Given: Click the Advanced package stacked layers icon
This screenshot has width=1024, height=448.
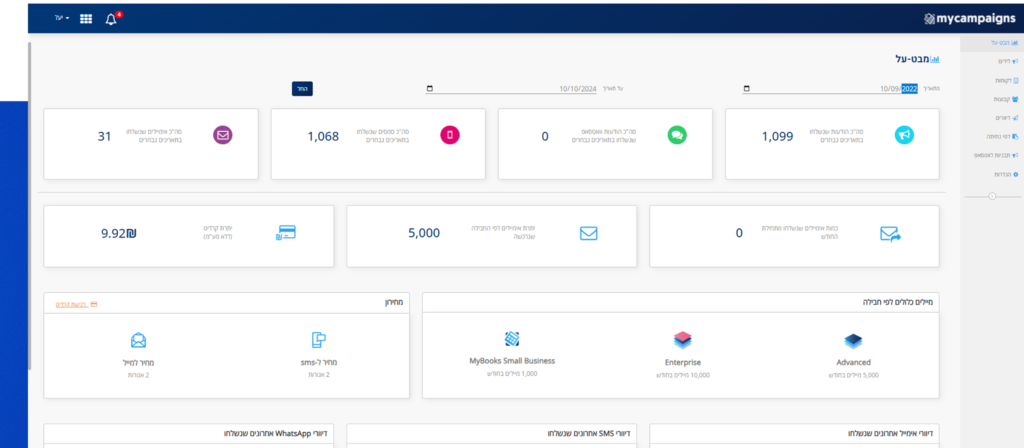Looking at the screenshot, I should (854, 341).
